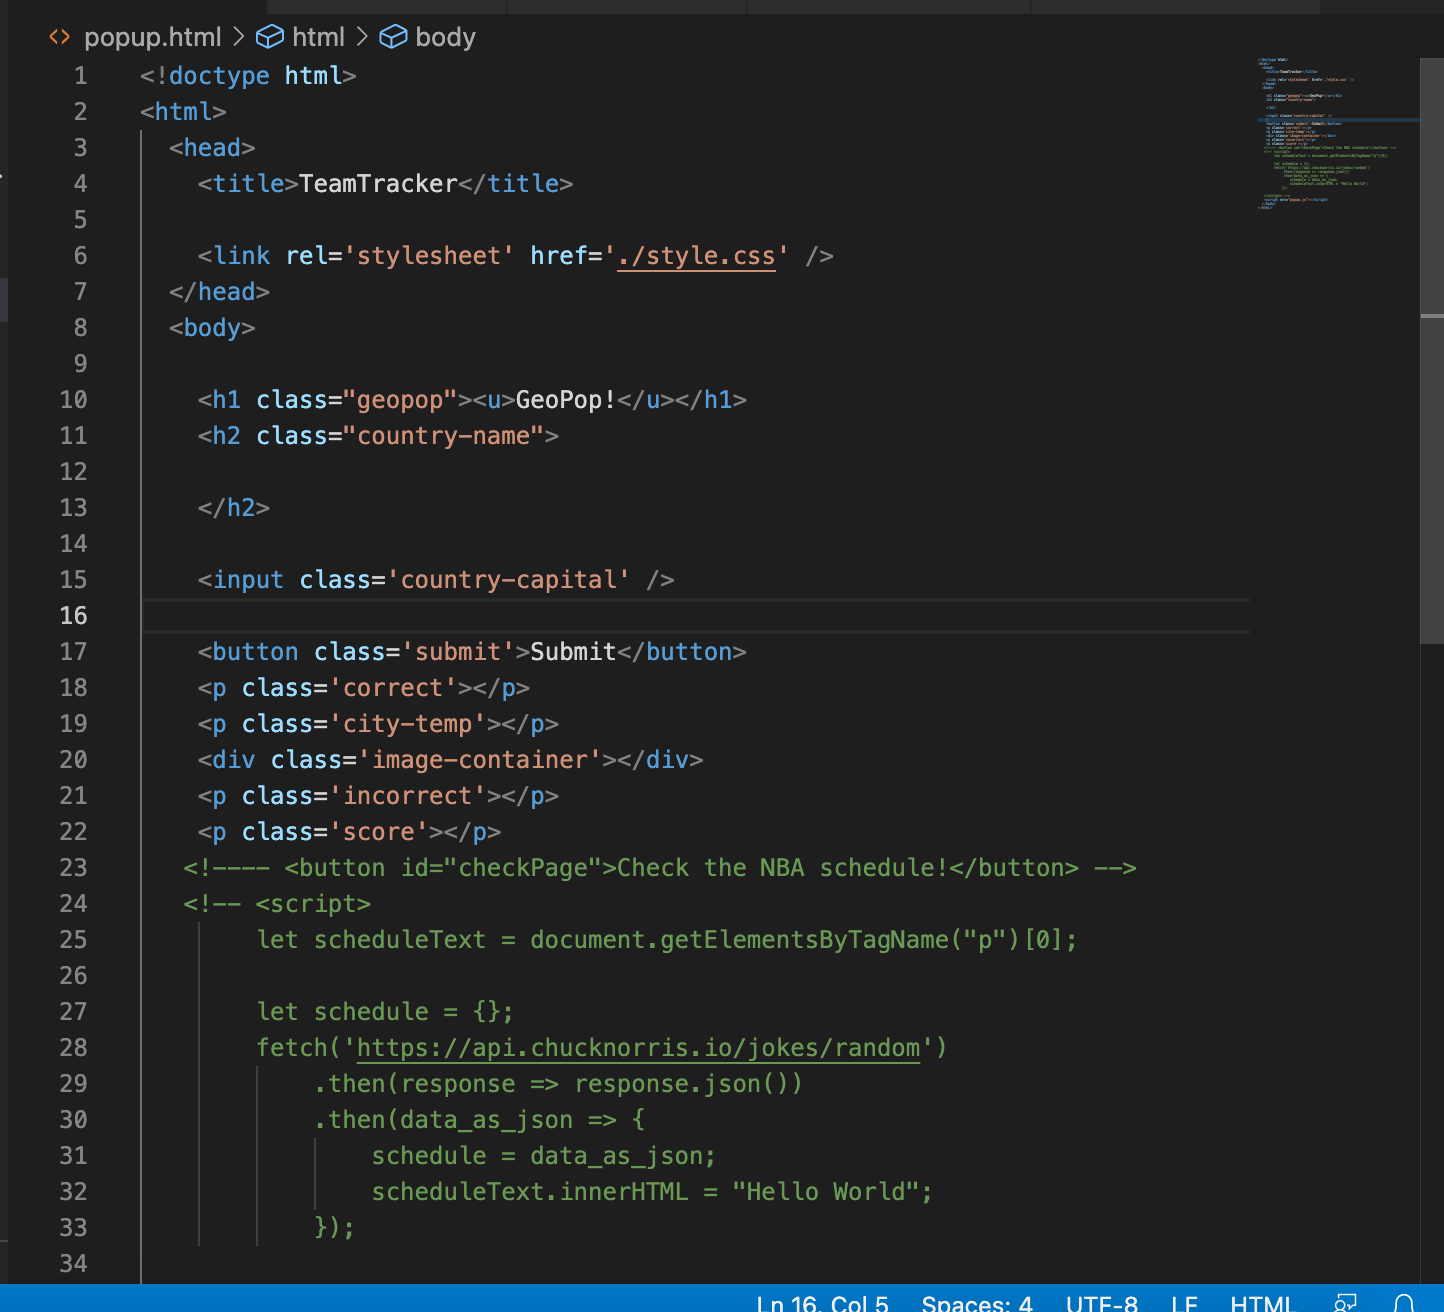
Task: Place cursor in 'country-capital' class value
Action: [x=508, y=580]
